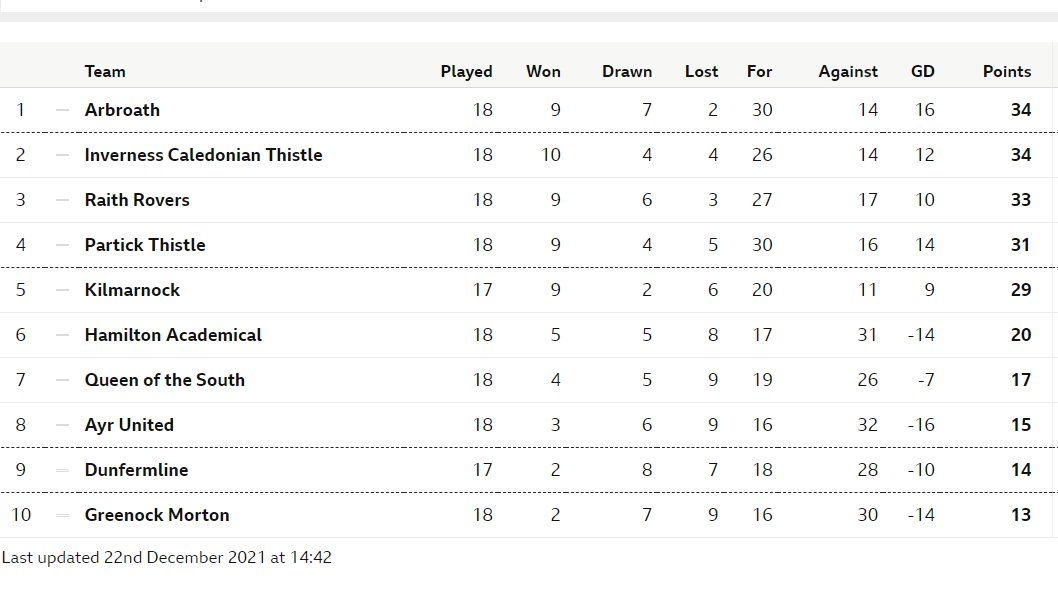Screen dimensions: 1058x595
Task: Open the Ayr United team page
Action: (129, 426)
